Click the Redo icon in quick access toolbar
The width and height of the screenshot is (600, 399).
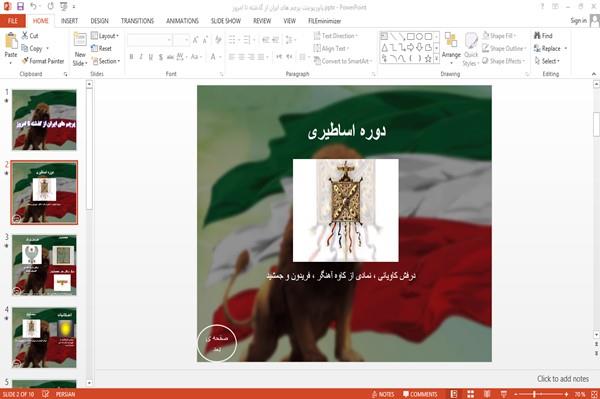click(x=51, y=7)
